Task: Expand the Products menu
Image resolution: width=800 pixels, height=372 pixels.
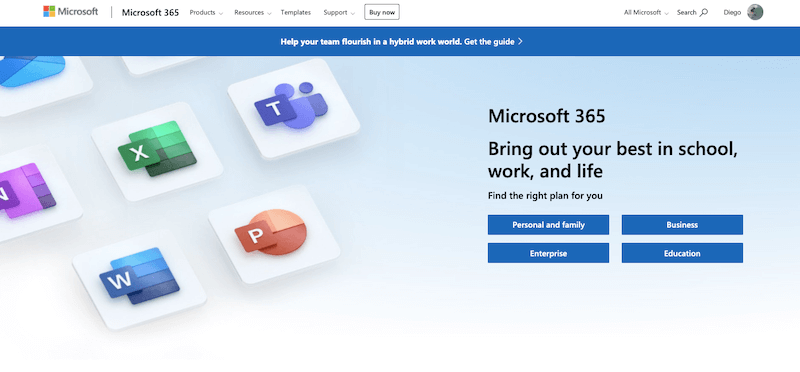Action: coord(206,12)
